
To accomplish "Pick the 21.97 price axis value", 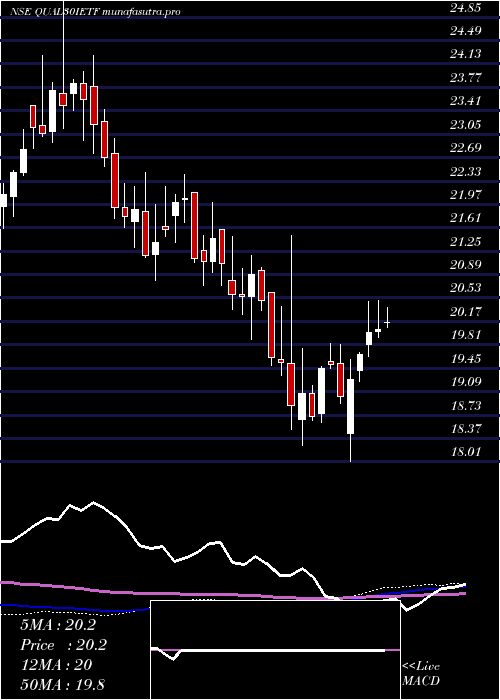I will tap(466, 194).
